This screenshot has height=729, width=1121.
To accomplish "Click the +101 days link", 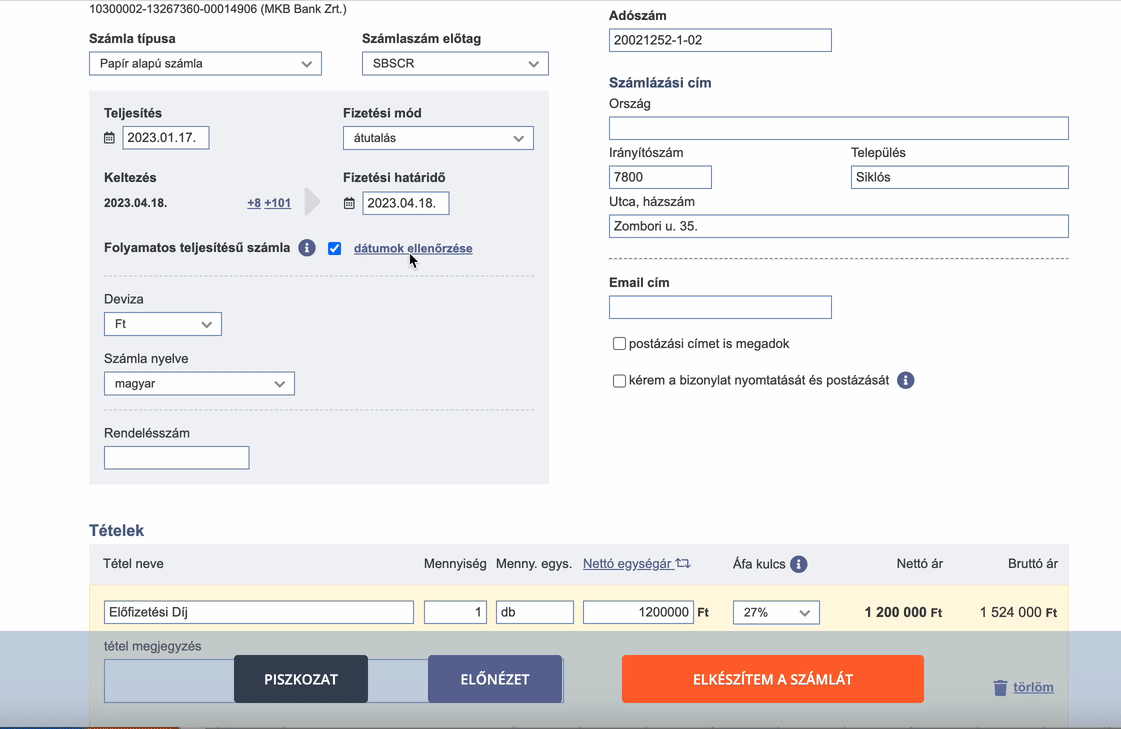I will 277,203.
